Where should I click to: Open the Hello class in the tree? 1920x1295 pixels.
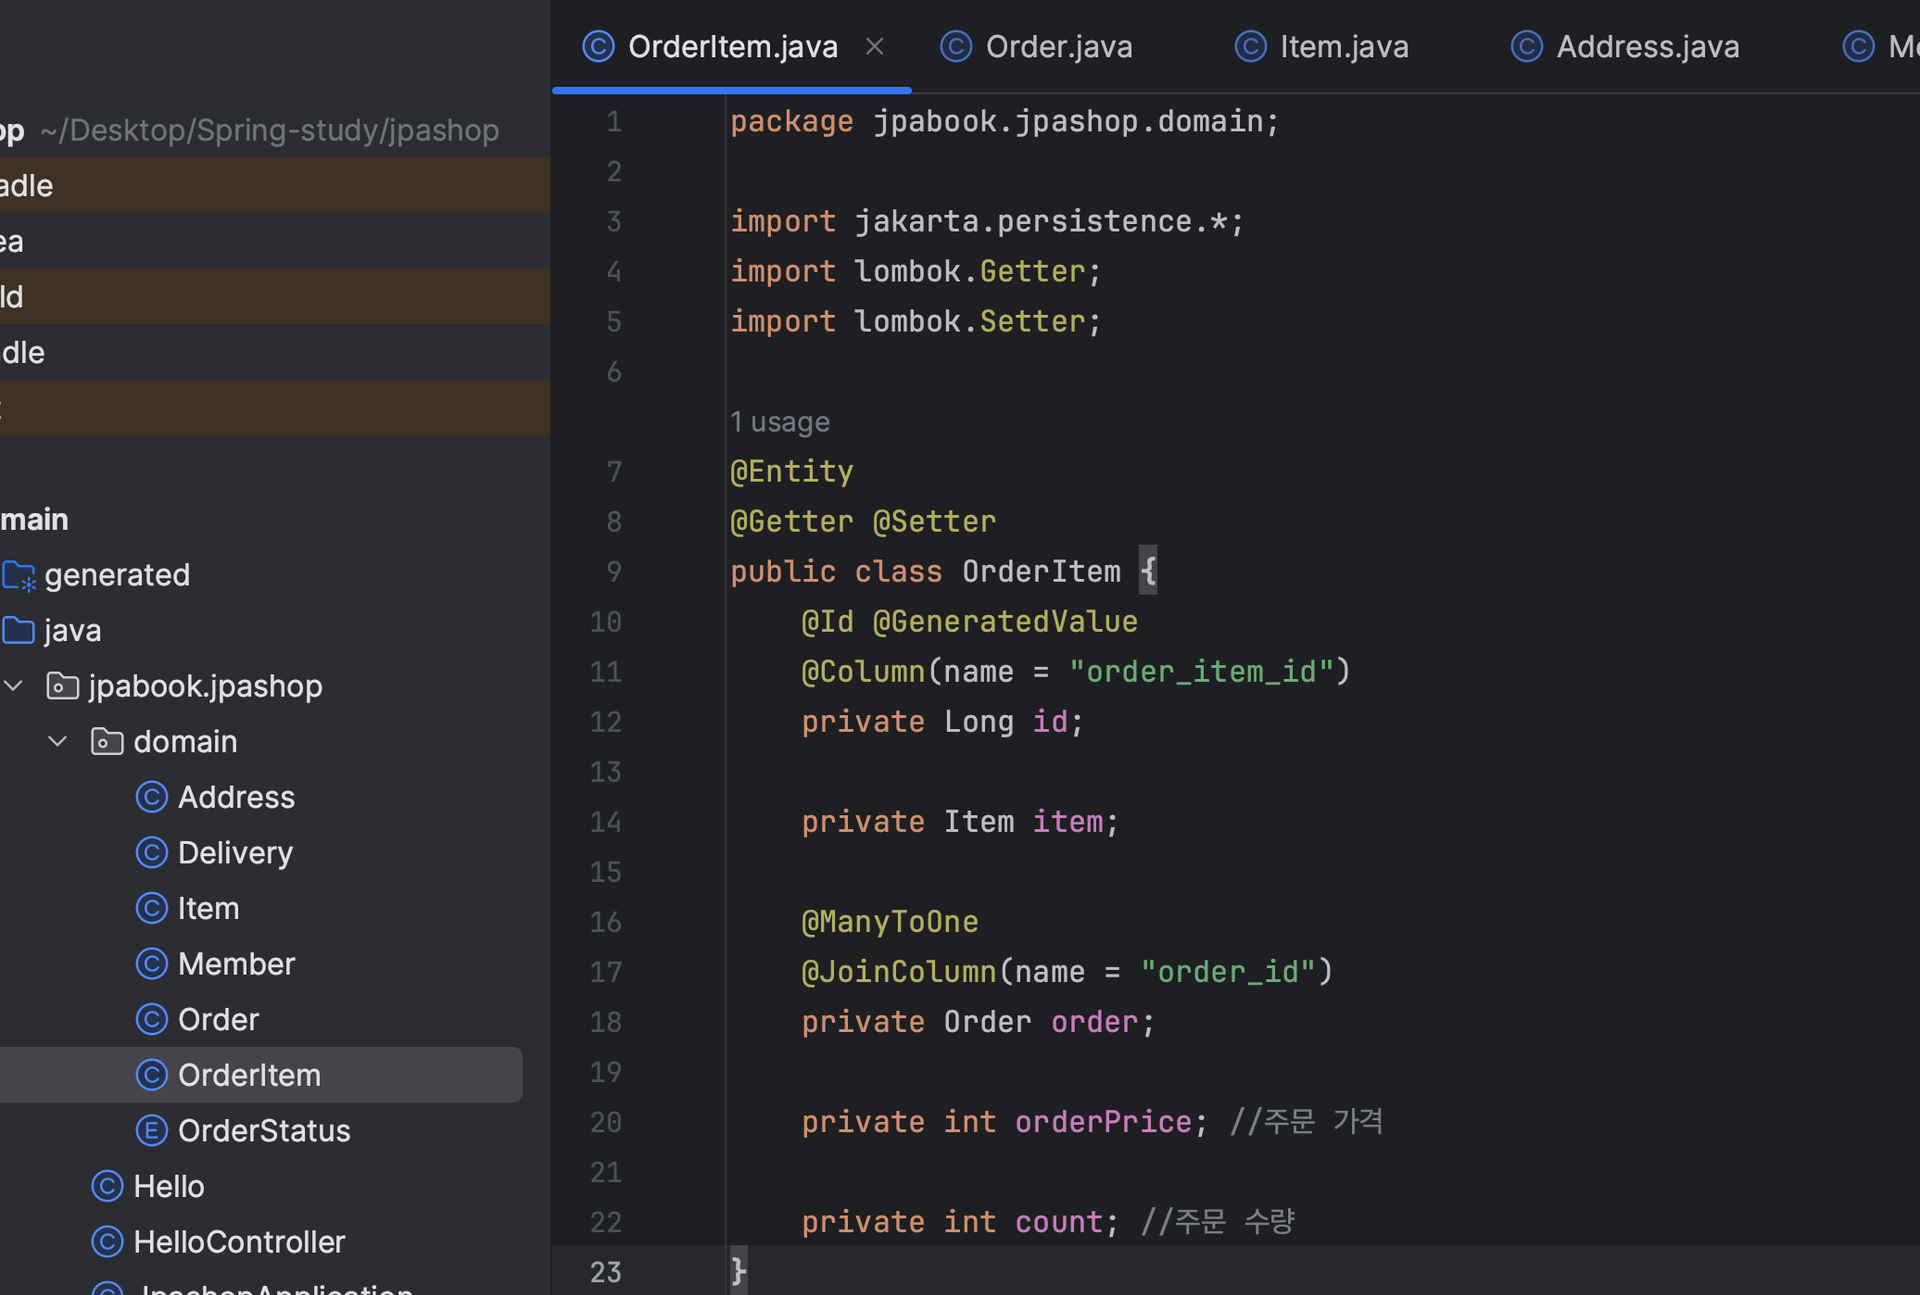click(169, 1186)
